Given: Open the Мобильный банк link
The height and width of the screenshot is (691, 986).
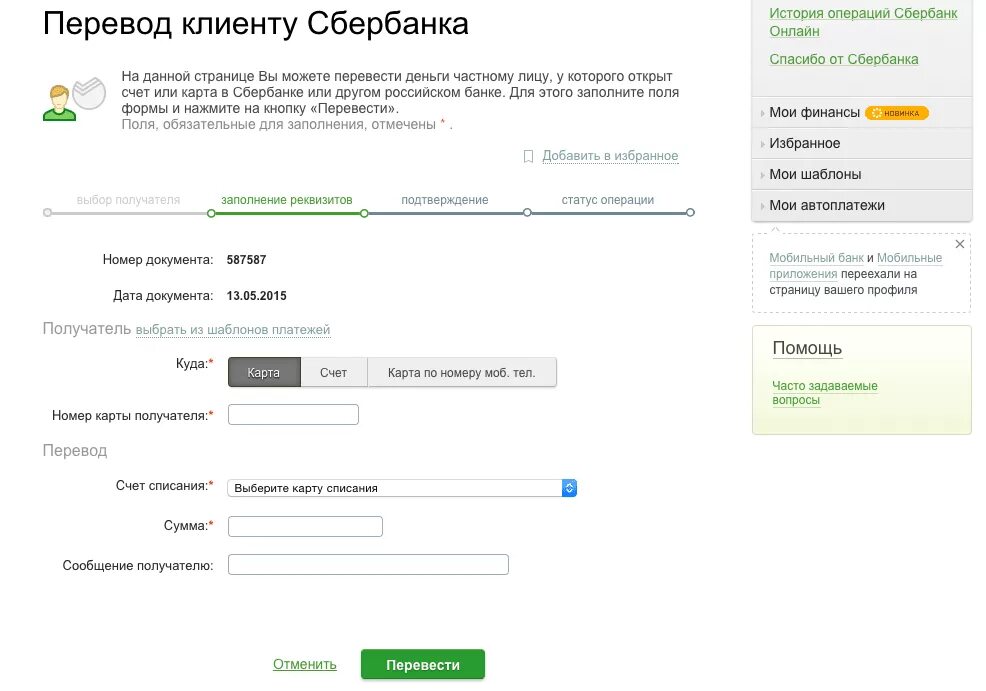Looking at the screenshot, I should click(x=816, y=258).
